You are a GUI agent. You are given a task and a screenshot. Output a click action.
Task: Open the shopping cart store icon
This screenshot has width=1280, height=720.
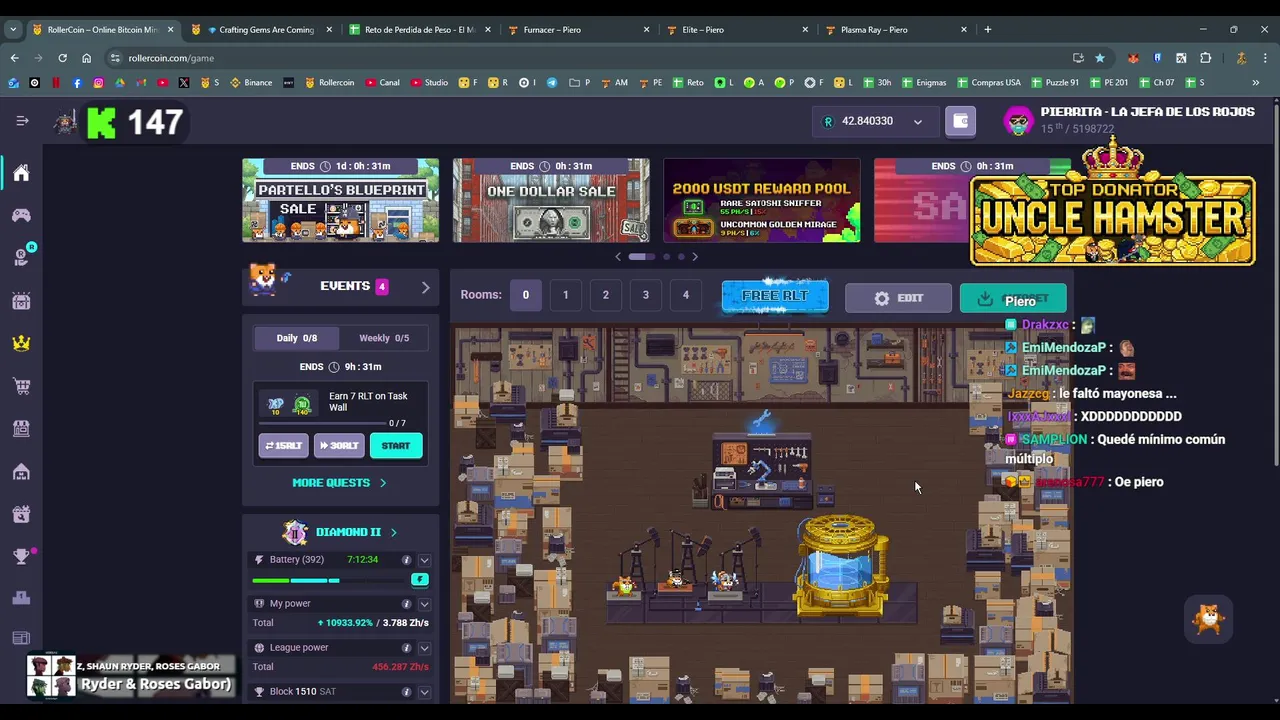[x=21, y=386]
